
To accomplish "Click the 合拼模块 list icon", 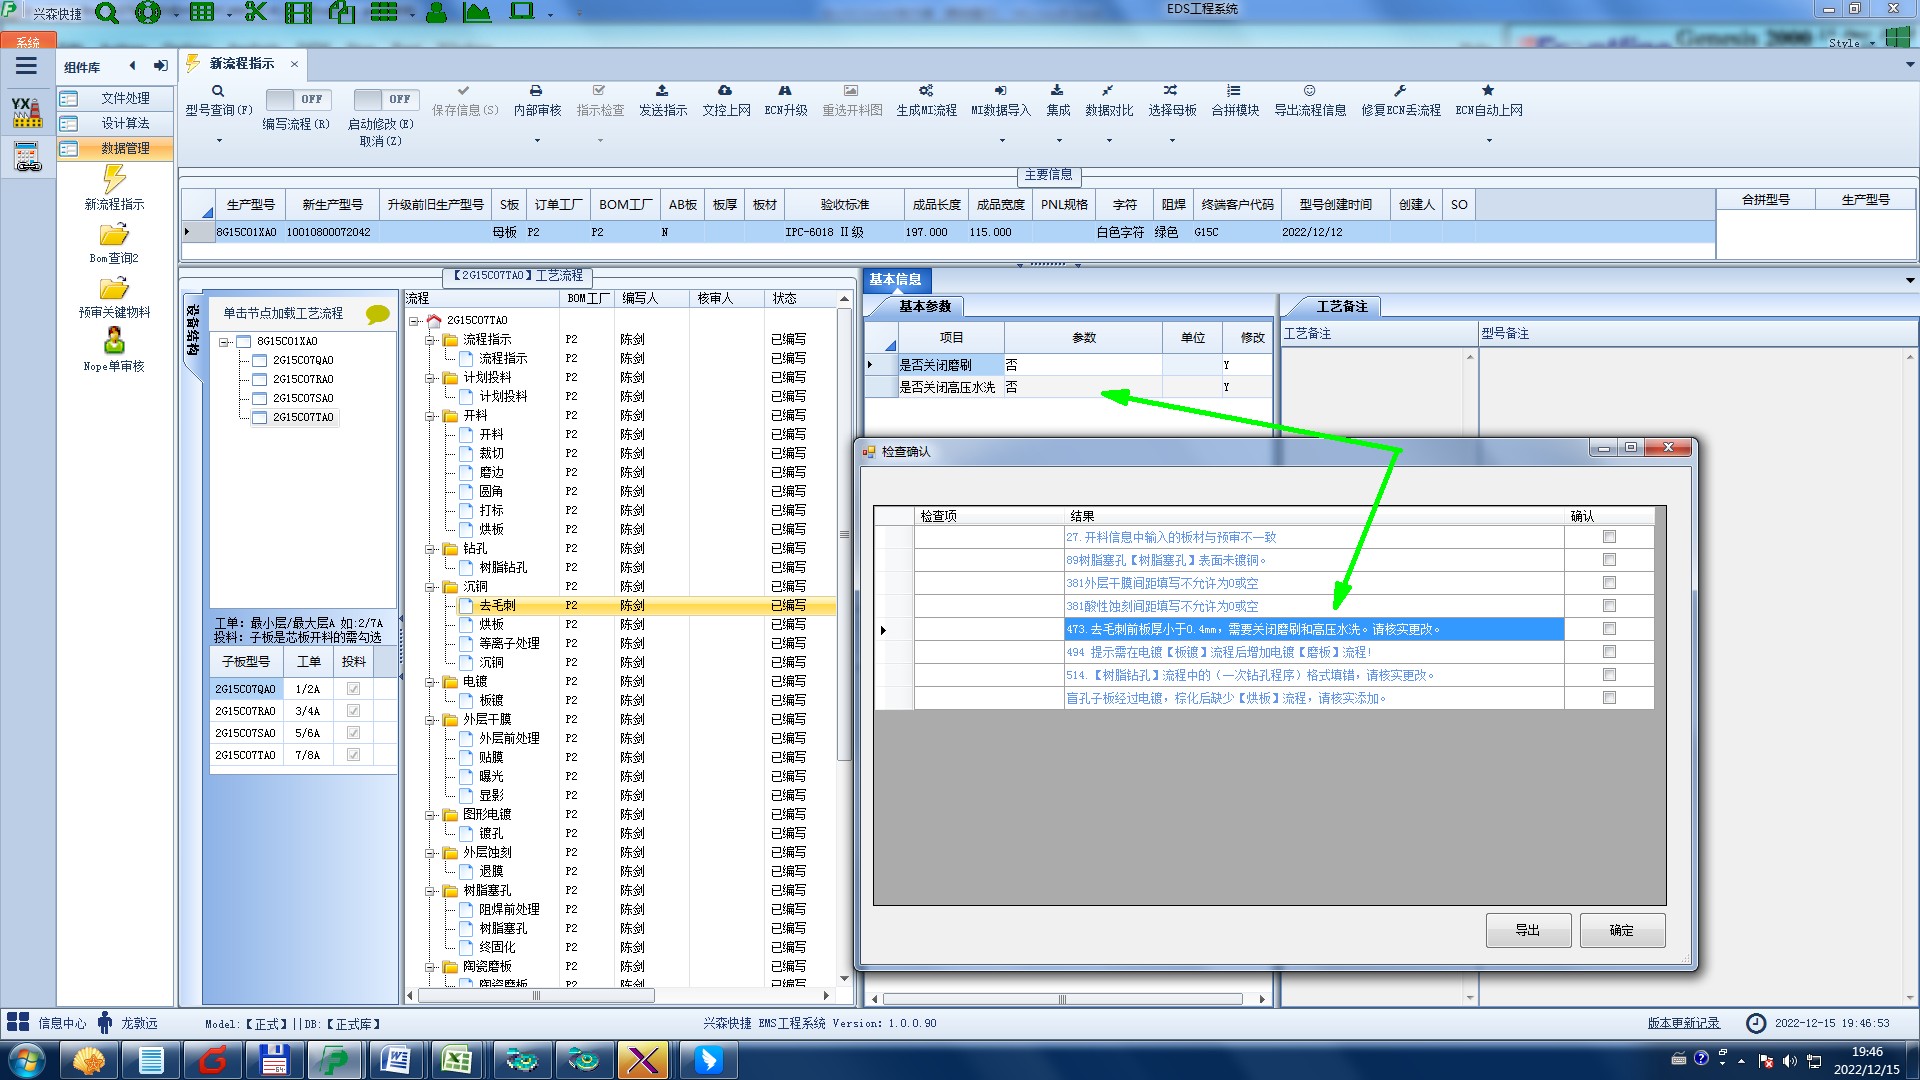I will pos(1234,91).
